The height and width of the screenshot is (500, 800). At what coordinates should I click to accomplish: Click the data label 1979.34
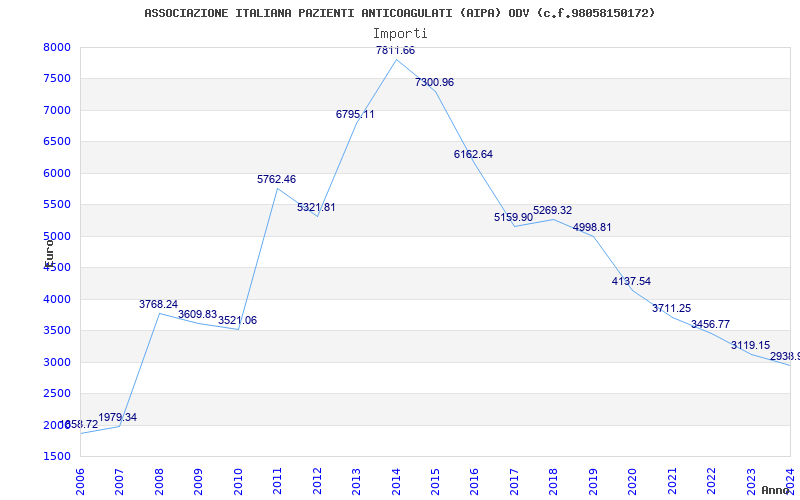tap(117, 418)
